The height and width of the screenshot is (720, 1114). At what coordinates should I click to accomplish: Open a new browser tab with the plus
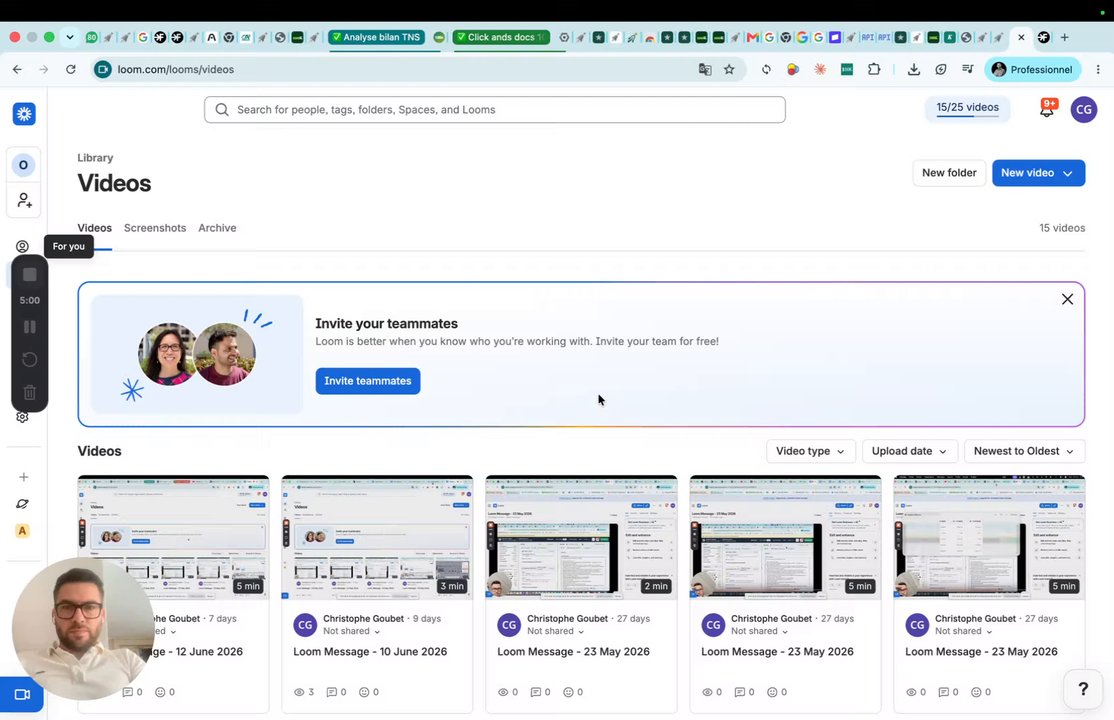coord(1064,37)
